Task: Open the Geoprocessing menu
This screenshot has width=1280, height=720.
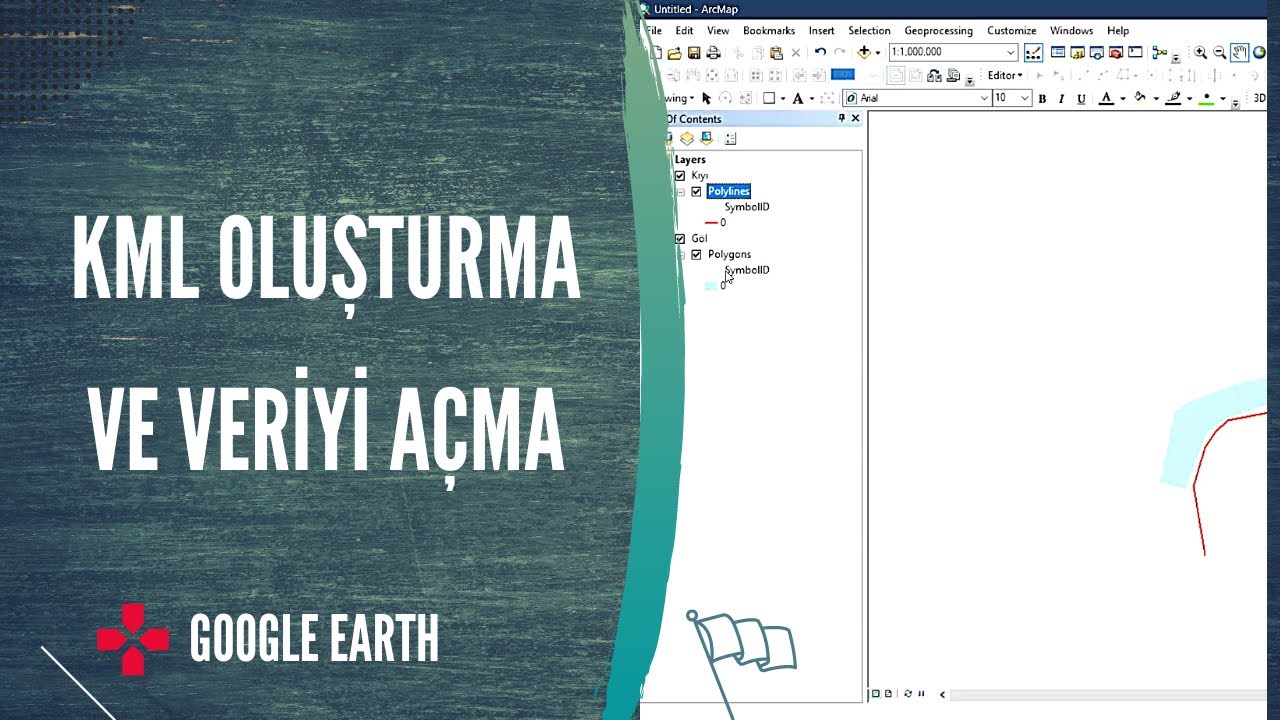Action: 939,31
